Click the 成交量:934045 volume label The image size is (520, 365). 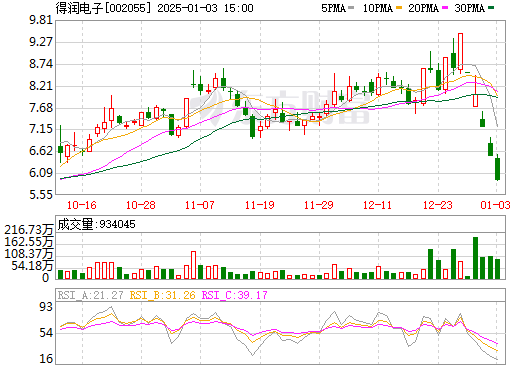96,224
